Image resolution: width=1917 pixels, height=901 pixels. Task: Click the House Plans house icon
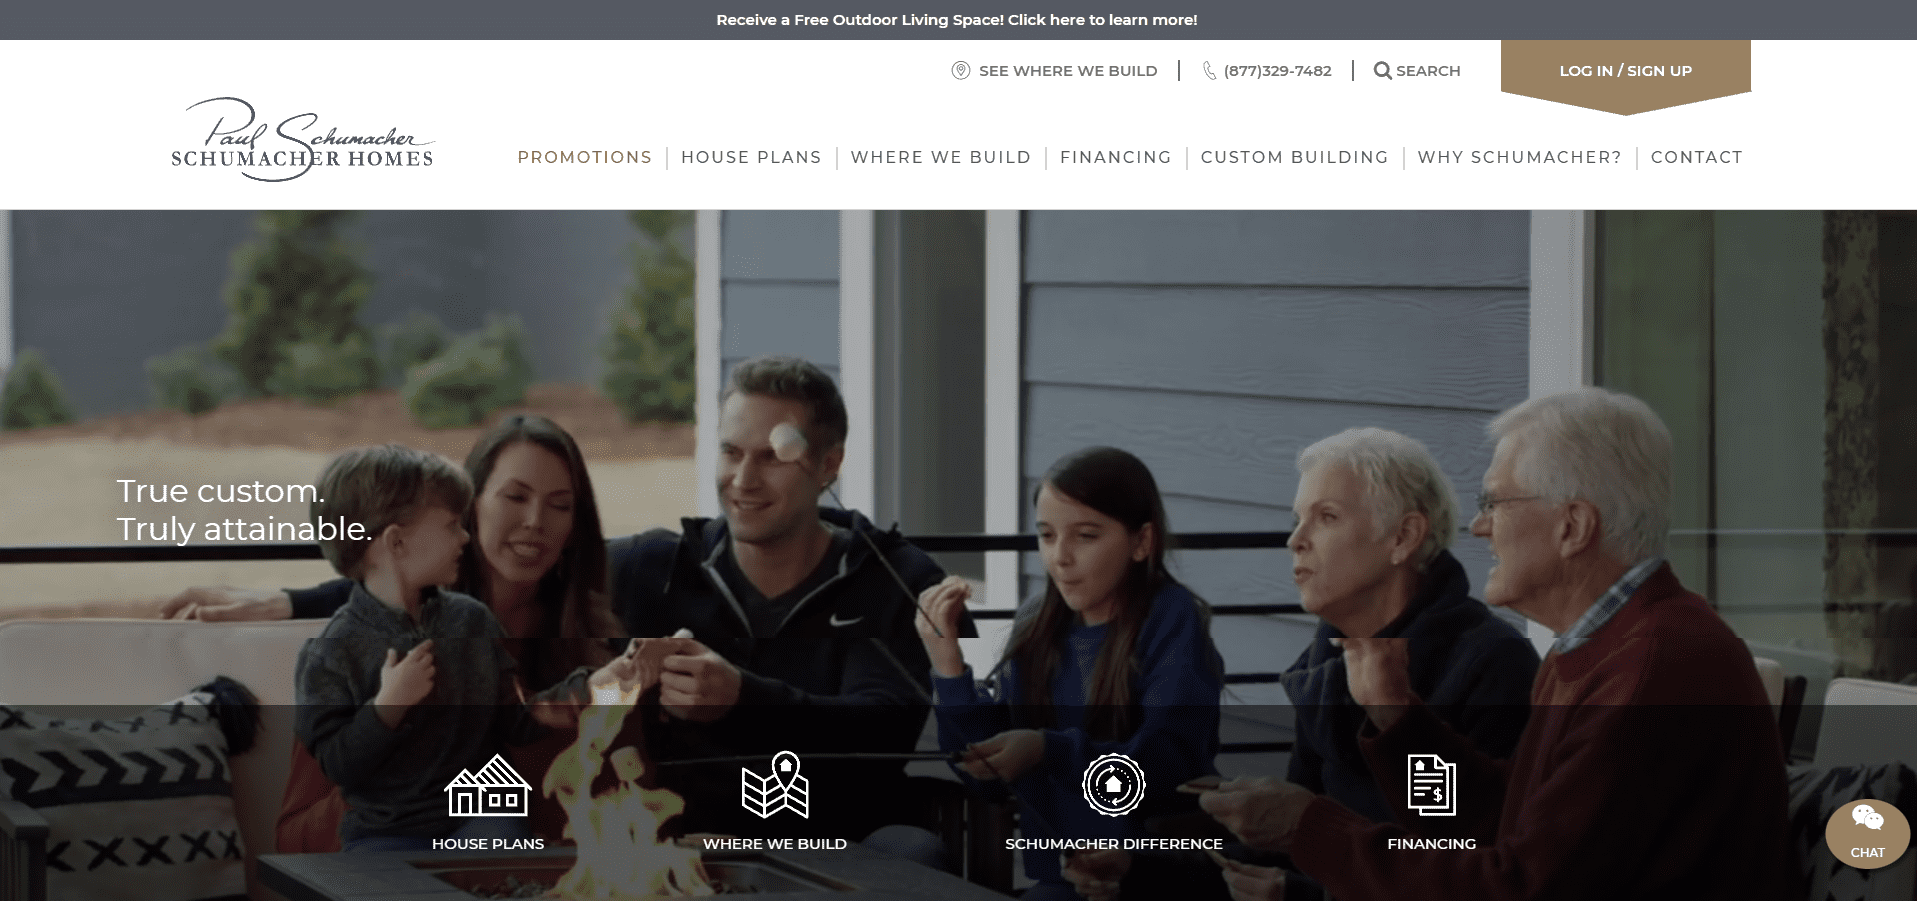click(x=487, y=785)
